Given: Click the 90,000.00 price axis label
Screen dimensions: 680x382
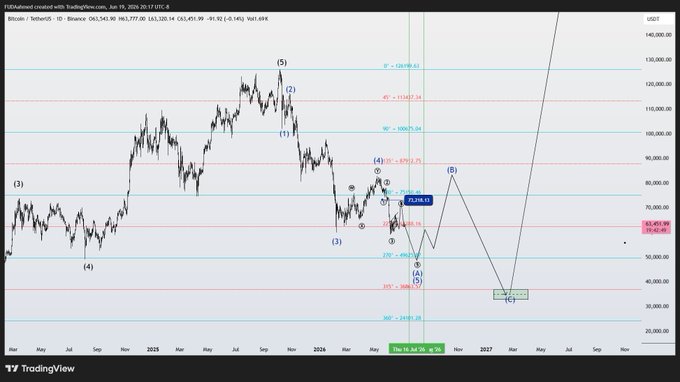Looking at the screenshot, I should point(658,158).
